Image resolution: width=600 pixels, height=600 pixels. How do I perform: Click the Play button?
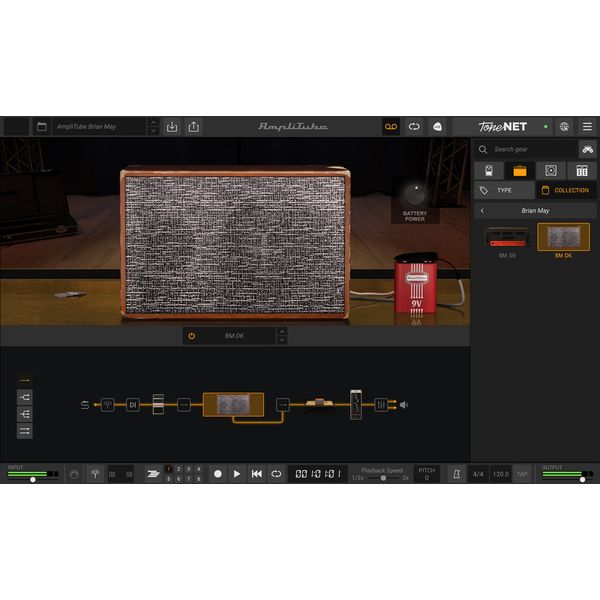pos(237,474)
